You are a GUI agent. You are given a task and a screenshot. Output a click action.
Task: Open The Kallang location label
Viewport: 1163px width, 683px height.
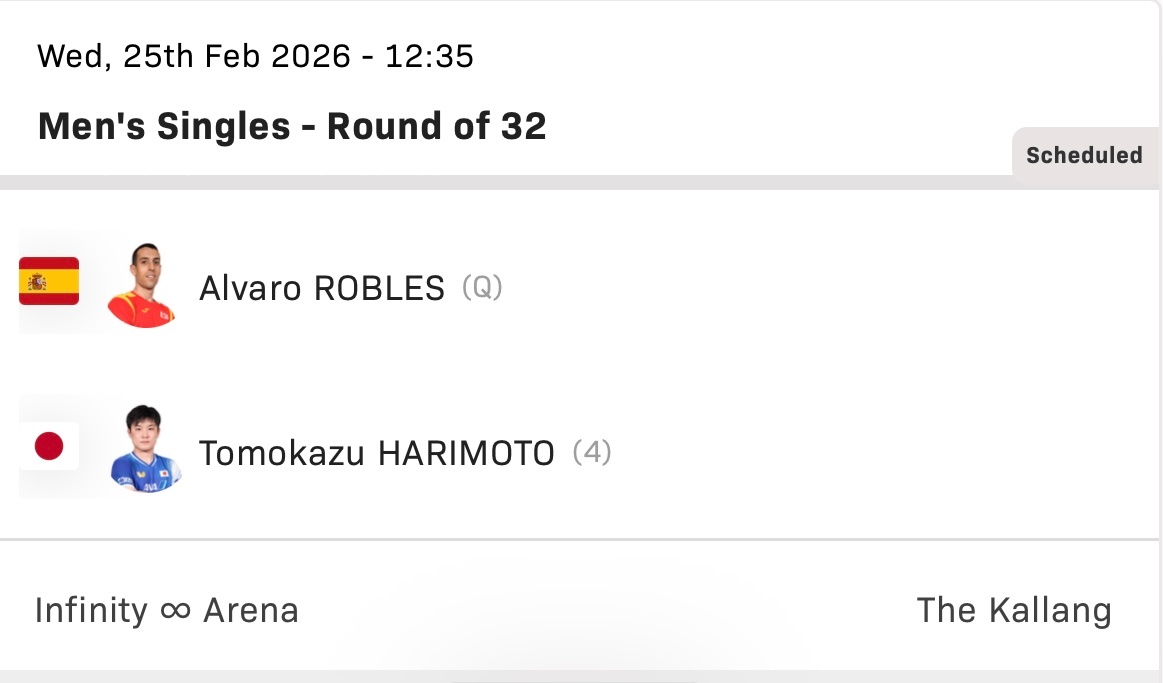pyautogui.click(x=1013, y=610)
